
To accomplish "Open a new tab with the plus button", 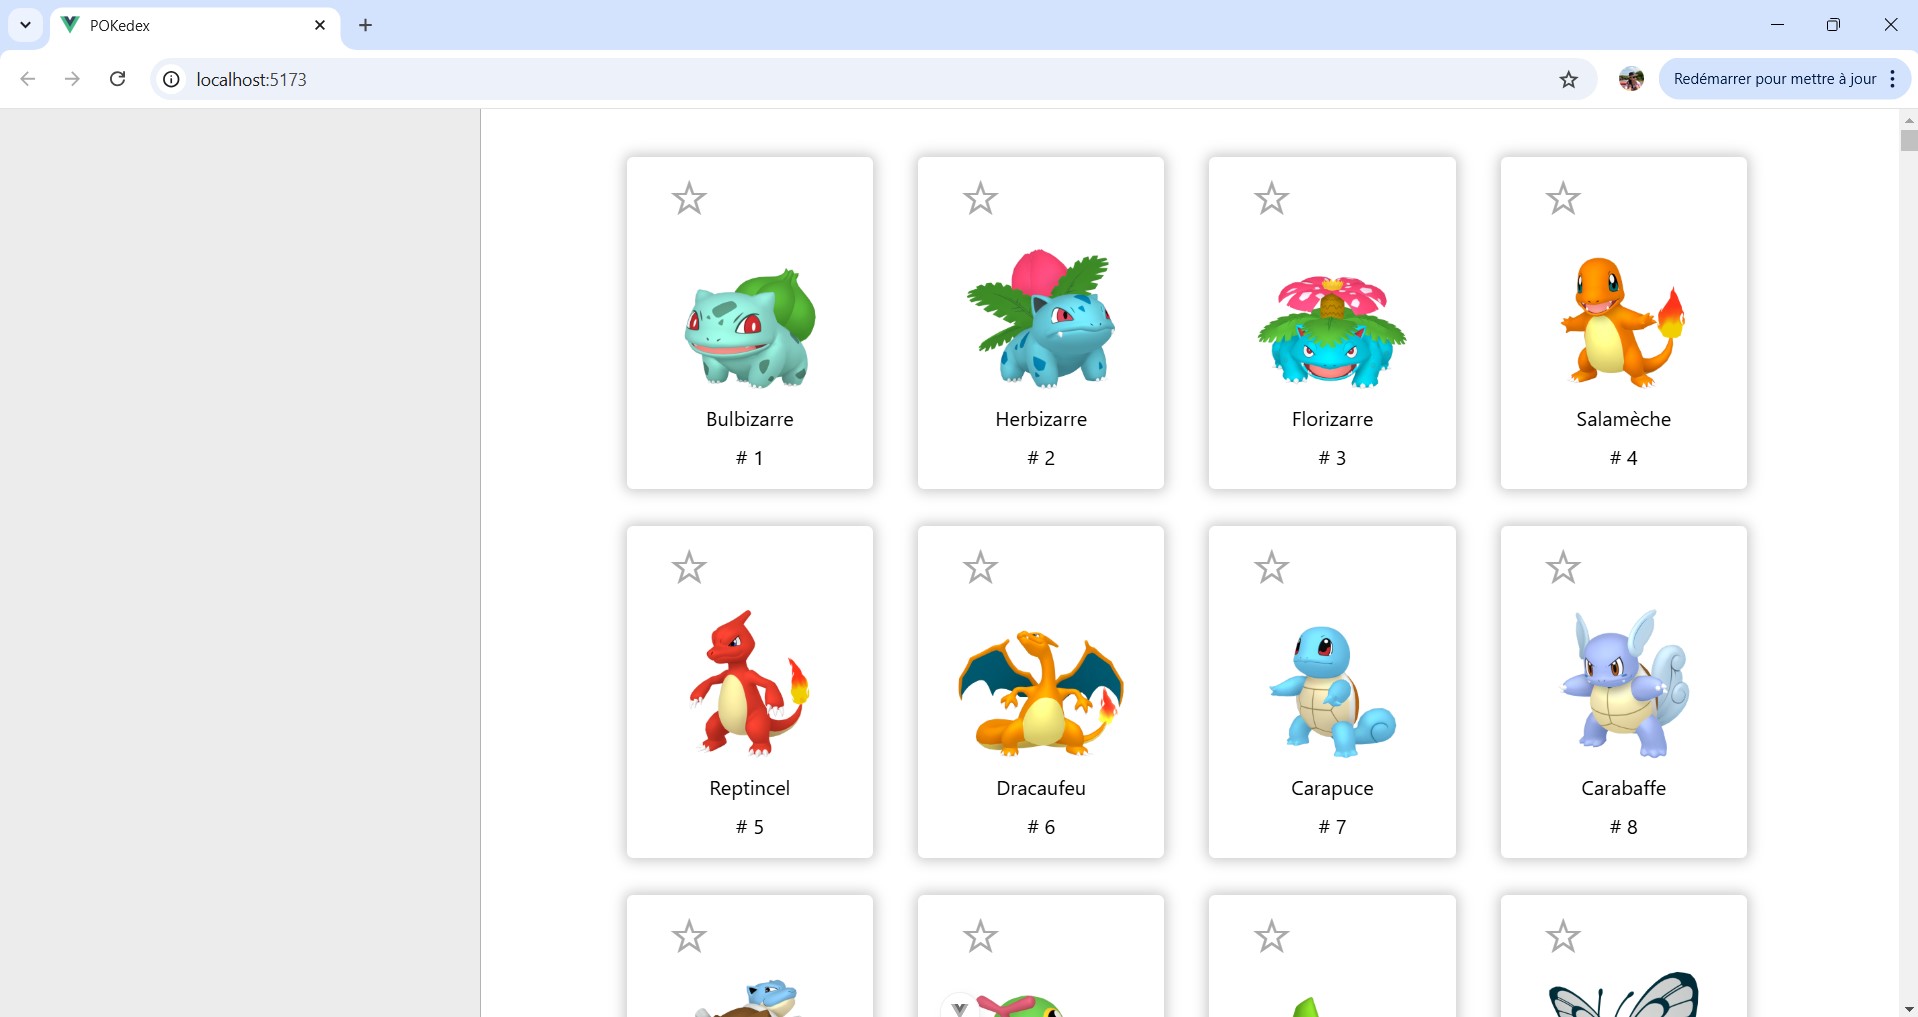I will [366, 25].
